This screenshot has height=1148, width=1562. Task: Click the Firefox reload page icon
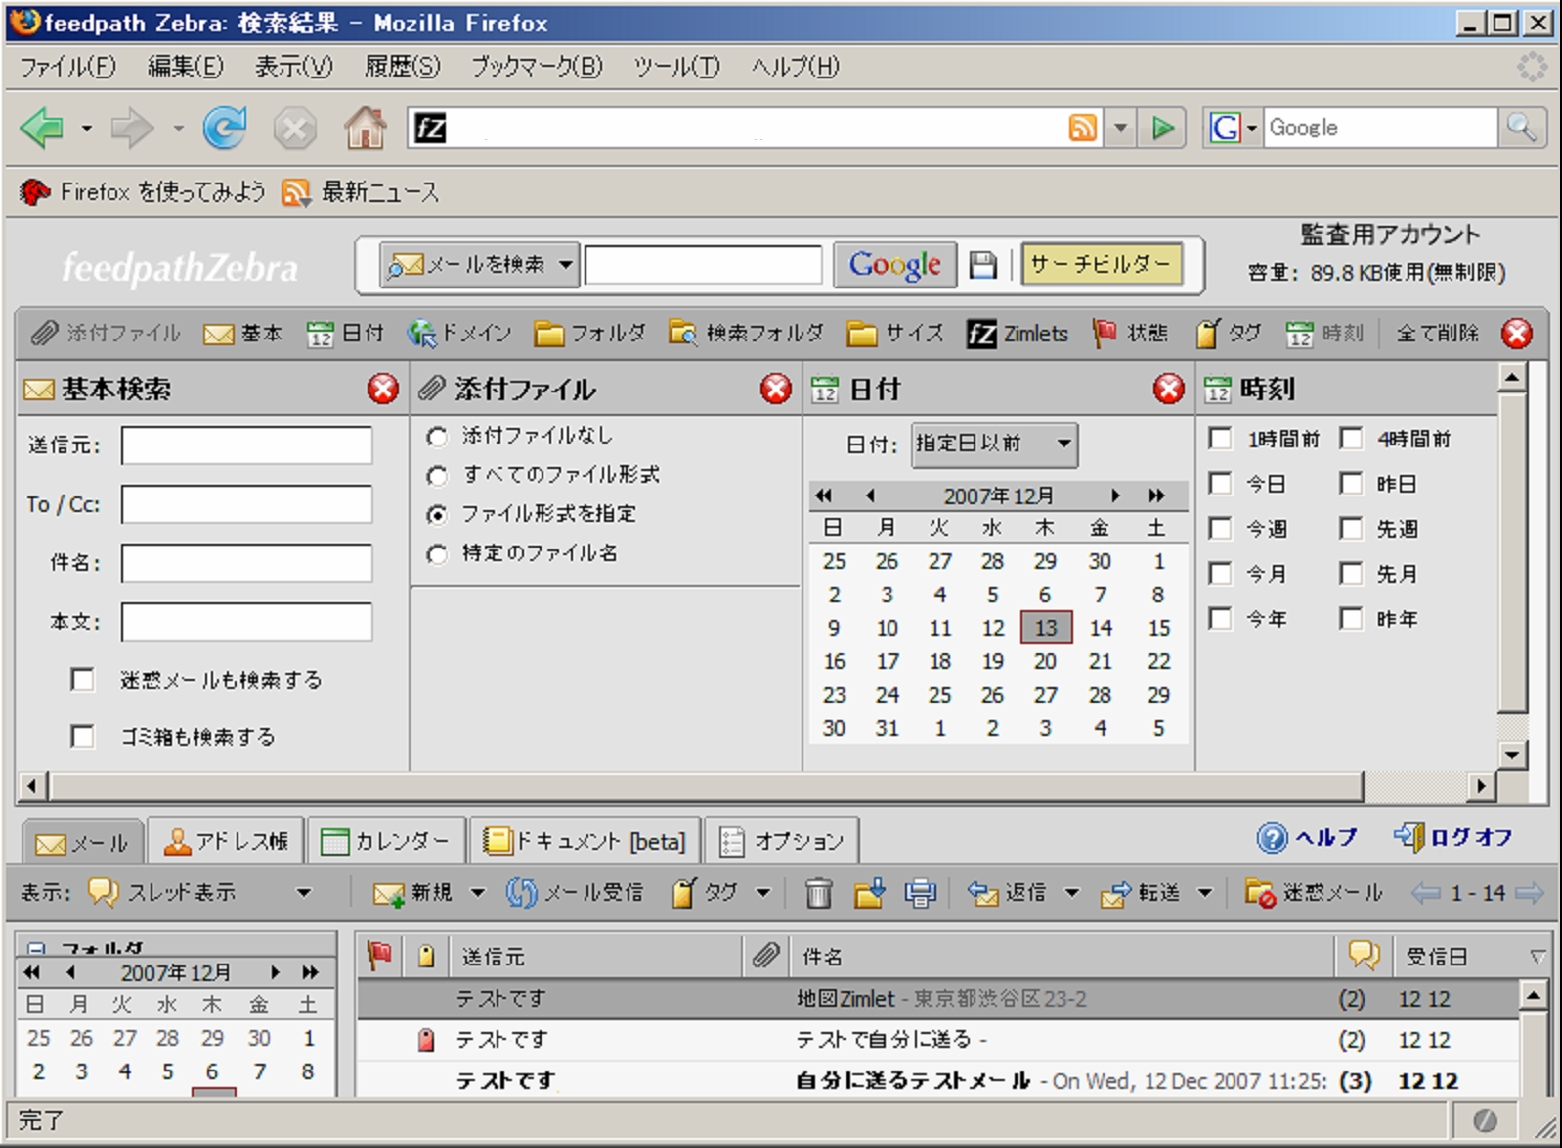[224, 128]
